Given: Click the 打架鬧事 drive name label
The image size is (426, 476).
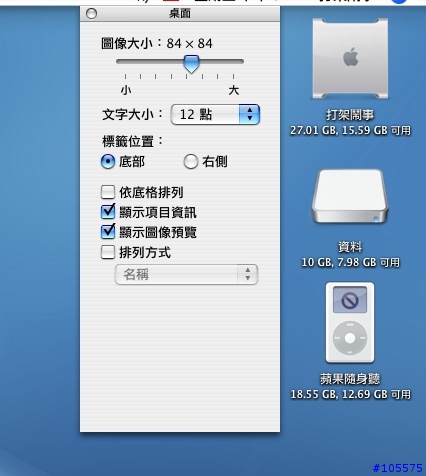Looking at the screenshot, I should coord(350,115).
